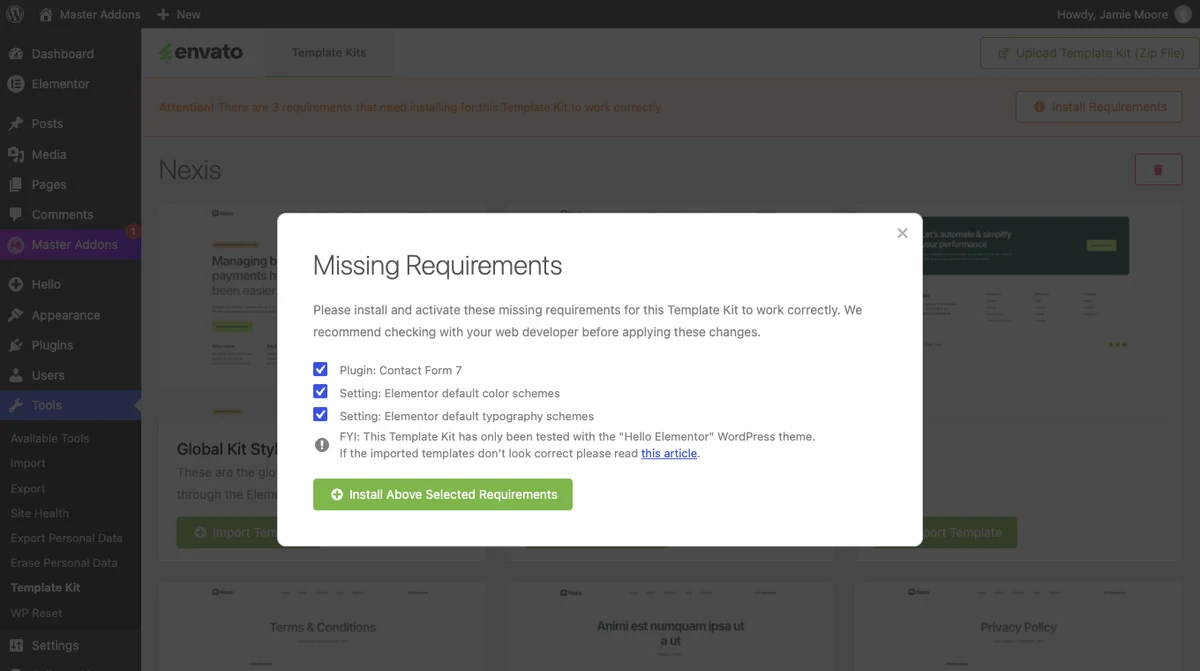This screenshot has height=671, width=1200.
Task: Uncheck Elementor default color schemes setting
Action: pyautogui.click(x=320, y=392)
